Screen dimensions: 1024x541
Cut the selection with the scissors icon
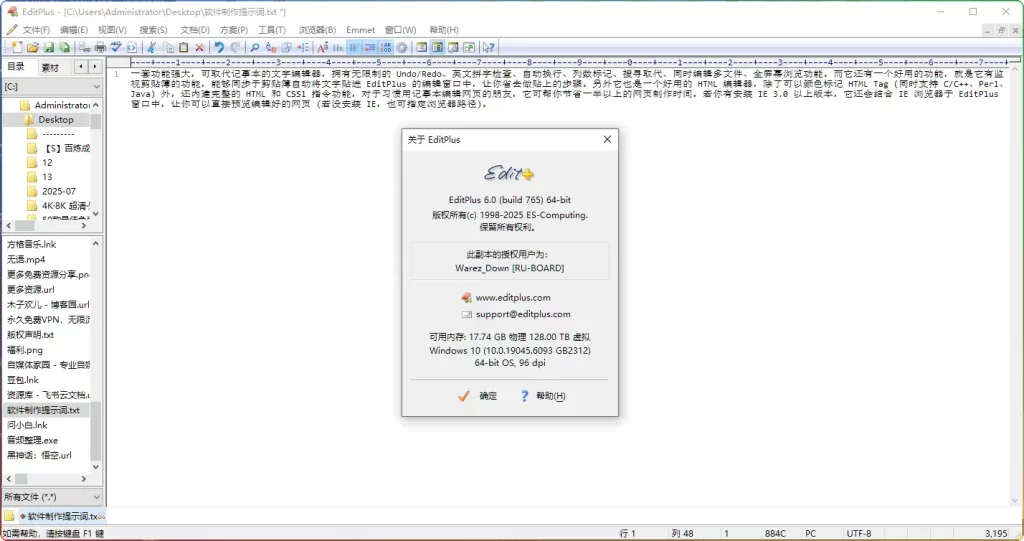(151, 47)
